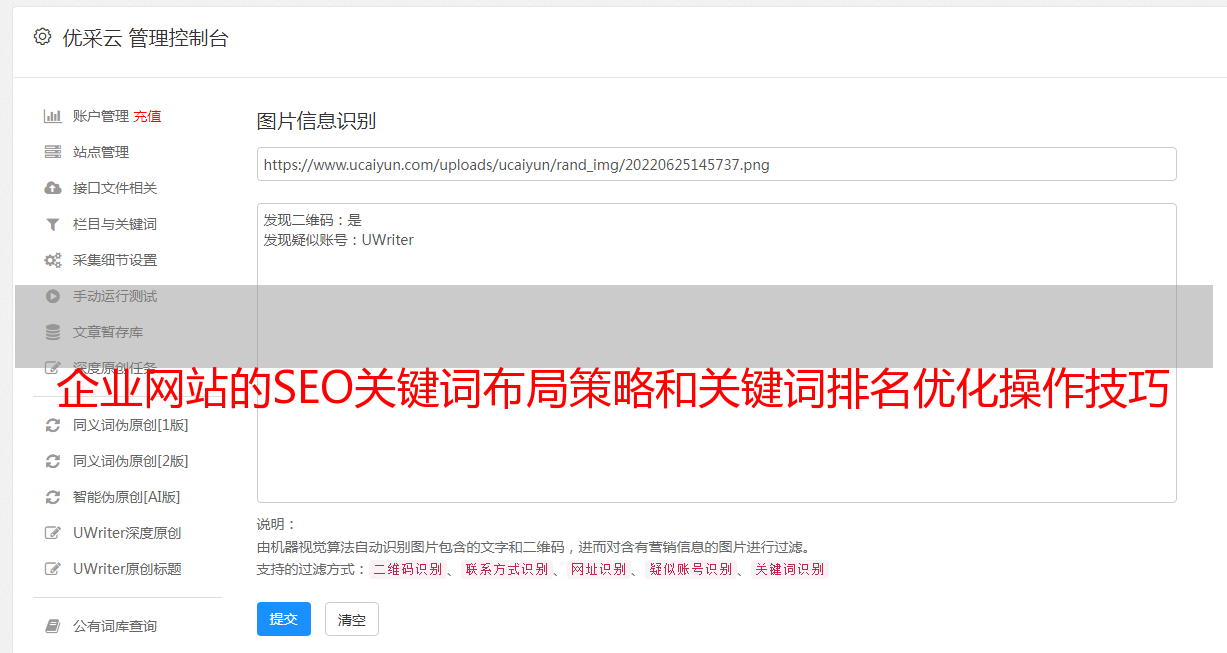Viewport: 1227px width, 653px height.
Task: Click the book icon beside 公有词库查询
Action: click(53, 626)
